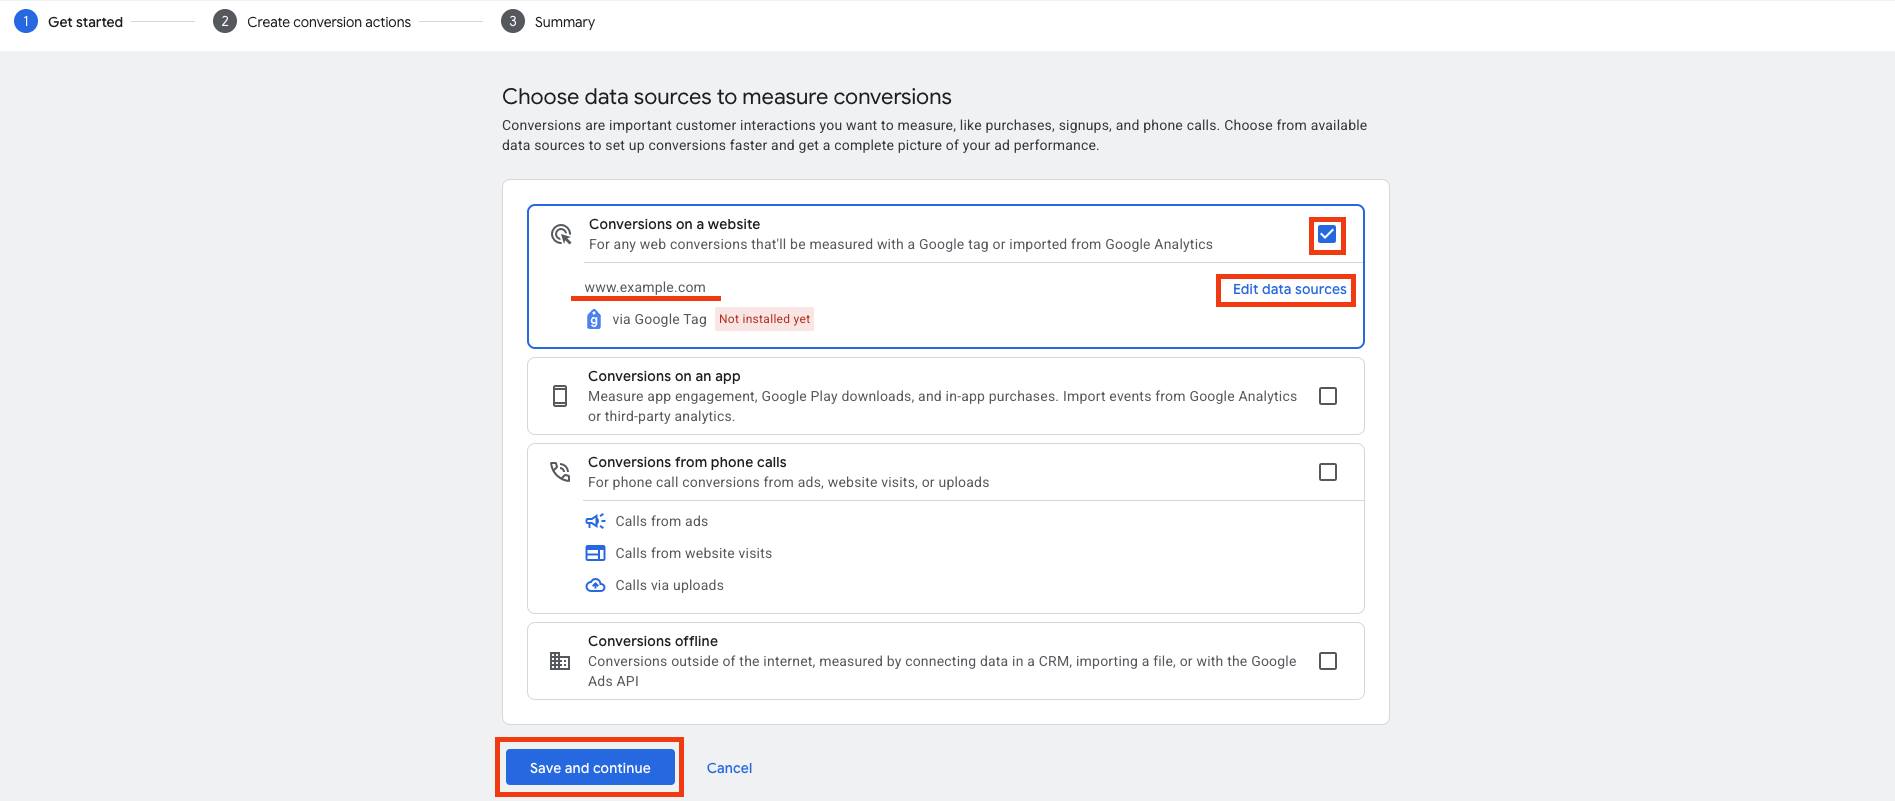The height and width of the screenshot is (801, 1895).
Task: Click the app conversions phone icon
Action: tap(560, 396)
